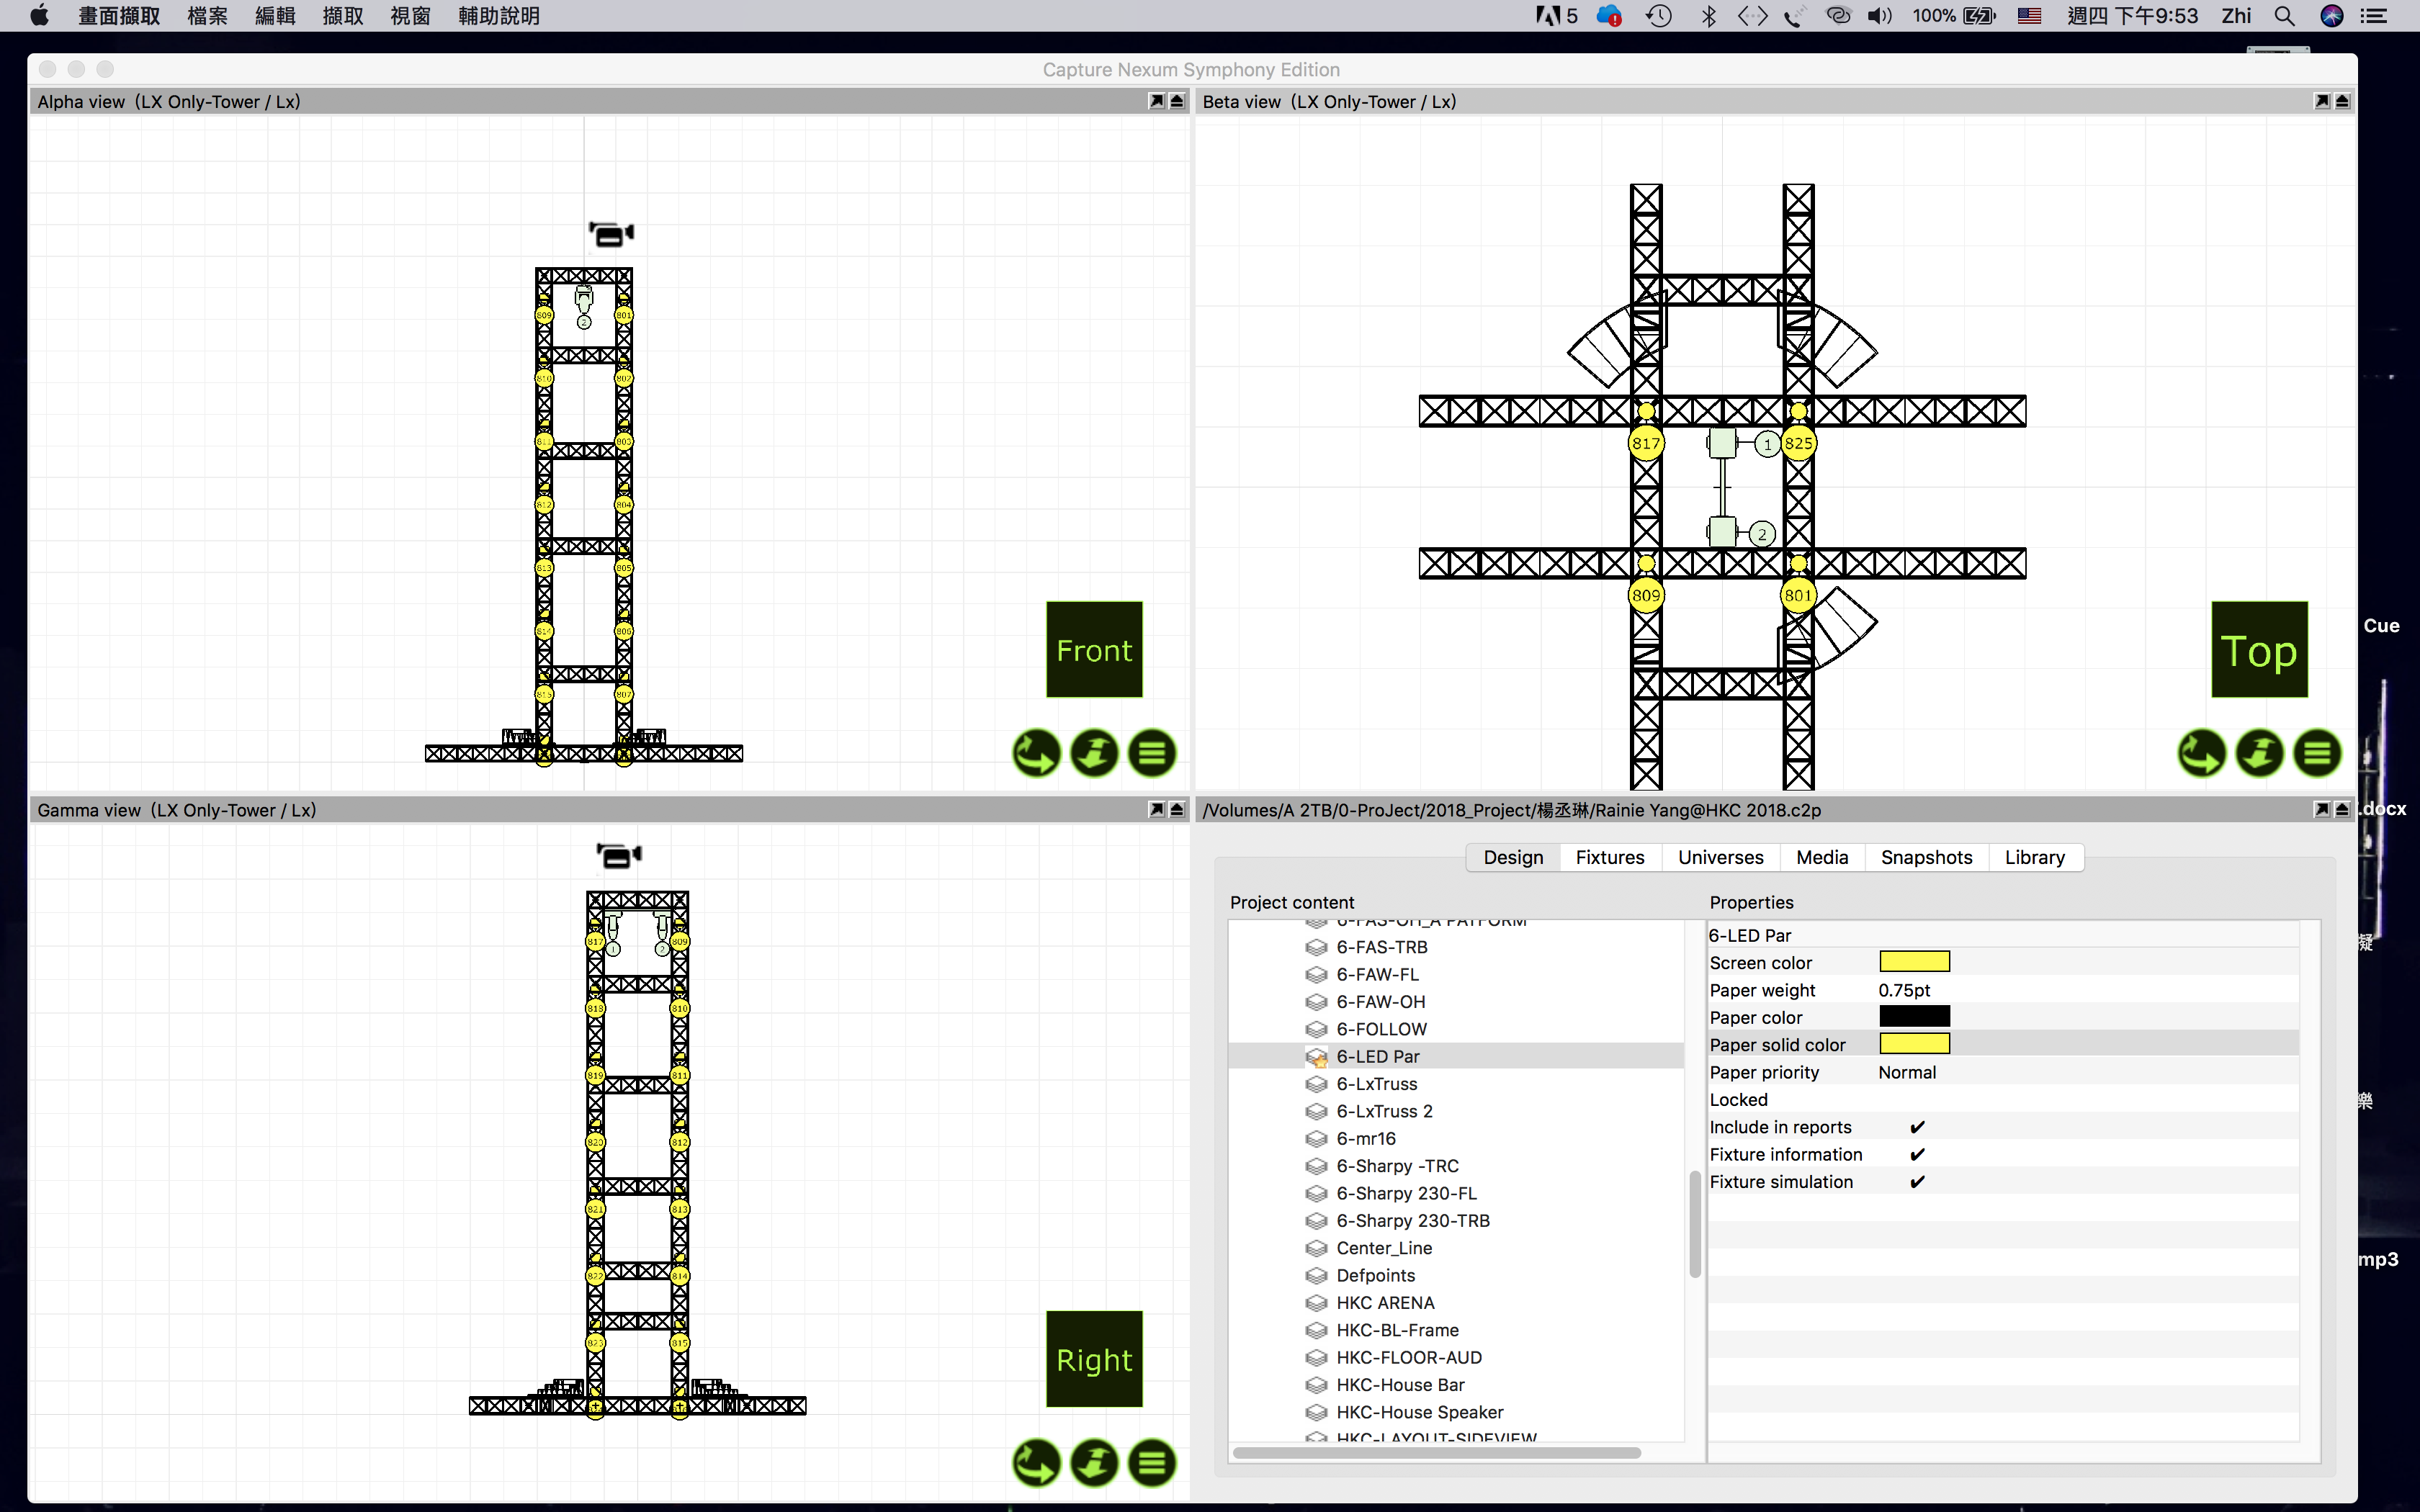Click the layer icon beside HKC ARENA
Viewport: 2420px width, 1512px height.
click(1316, 1303)
